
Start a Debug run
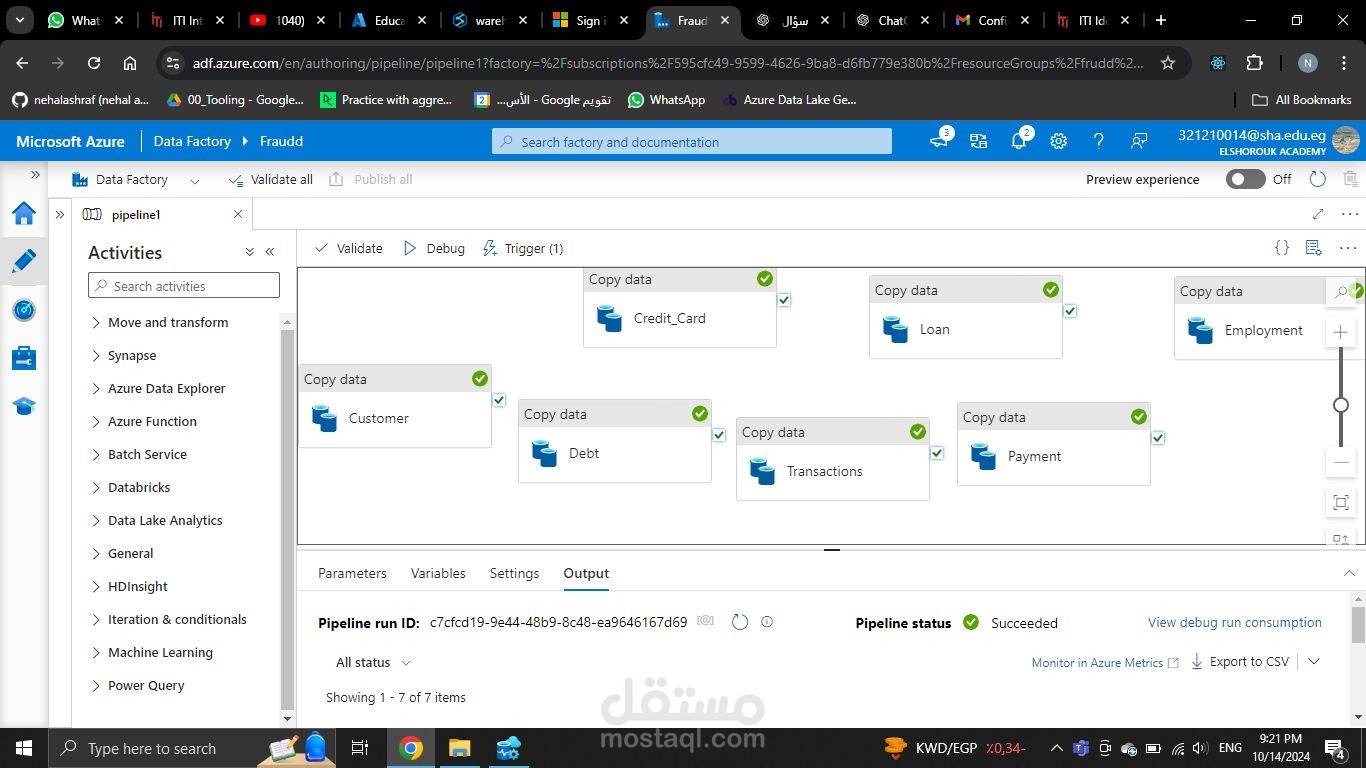pyautogui.click(x=434, y=248)
